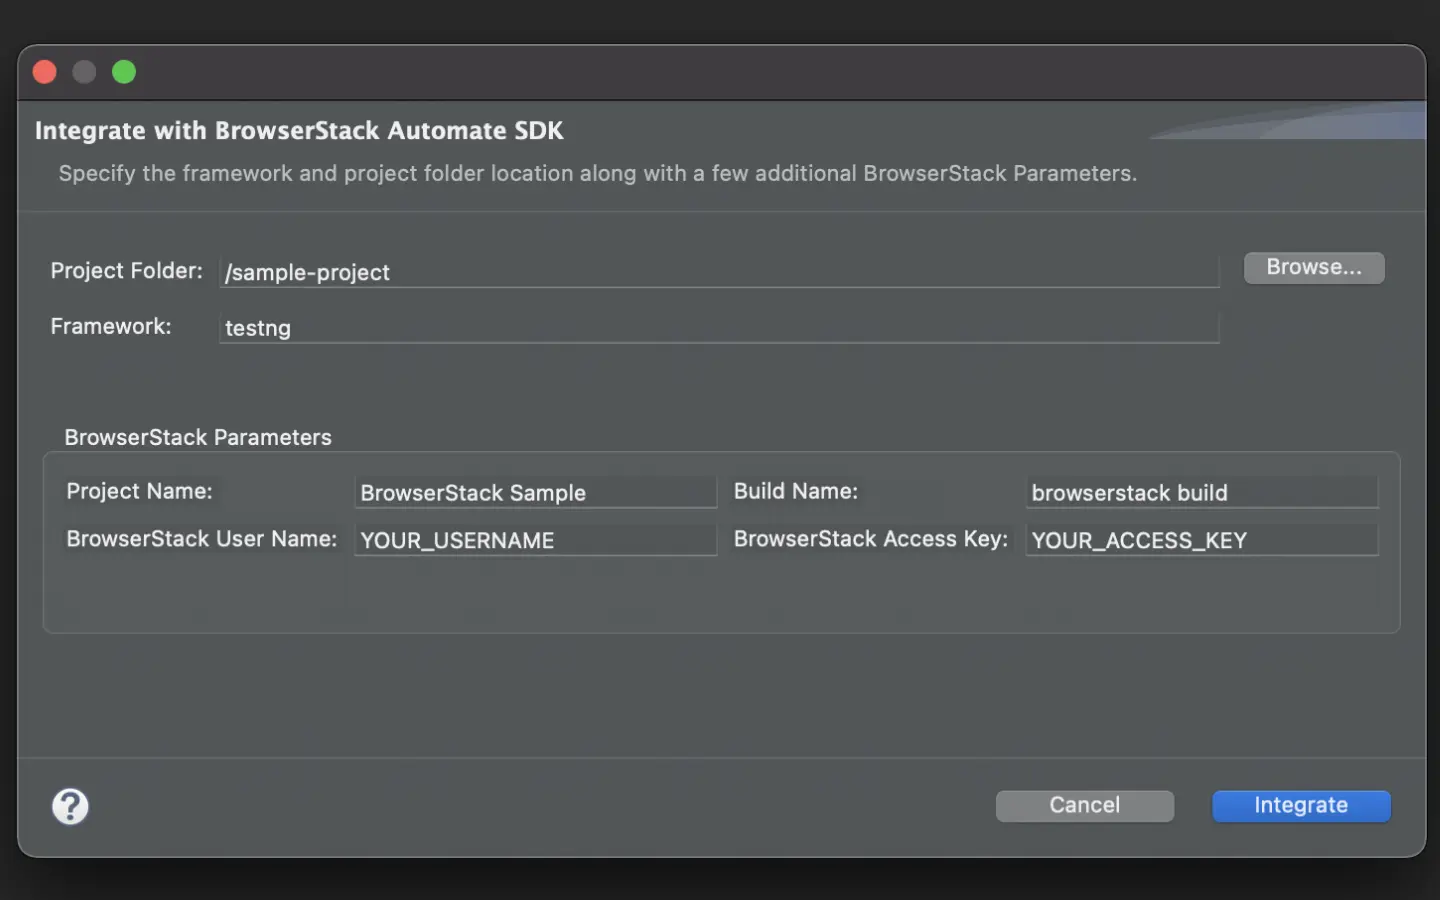Open the Framework testng selector
Image resolution: width=1440 pixels, height=900 pixels.
[718, 328]
